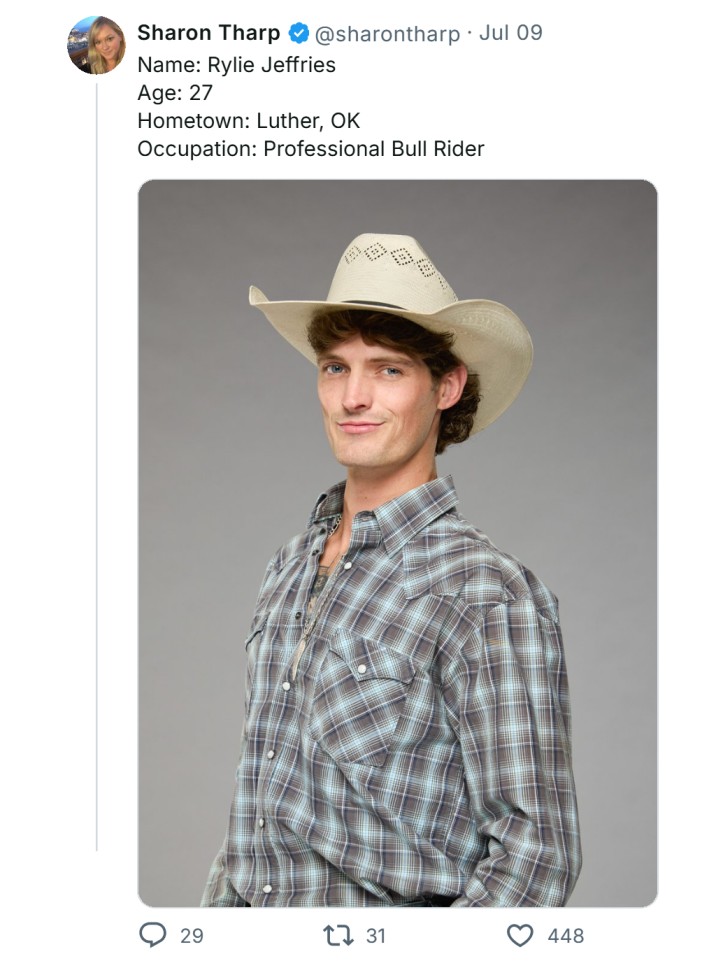Screen dimensions: 723x968
Task: Click the reply speech bubble icon
Action: (153, 935)
